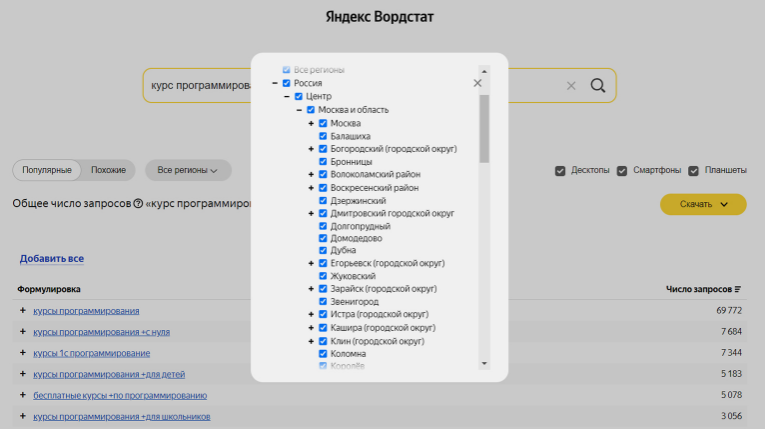Clear the search field with the X icon
The height and width of the screenshot is (429, 765).
tap(571, 86)
